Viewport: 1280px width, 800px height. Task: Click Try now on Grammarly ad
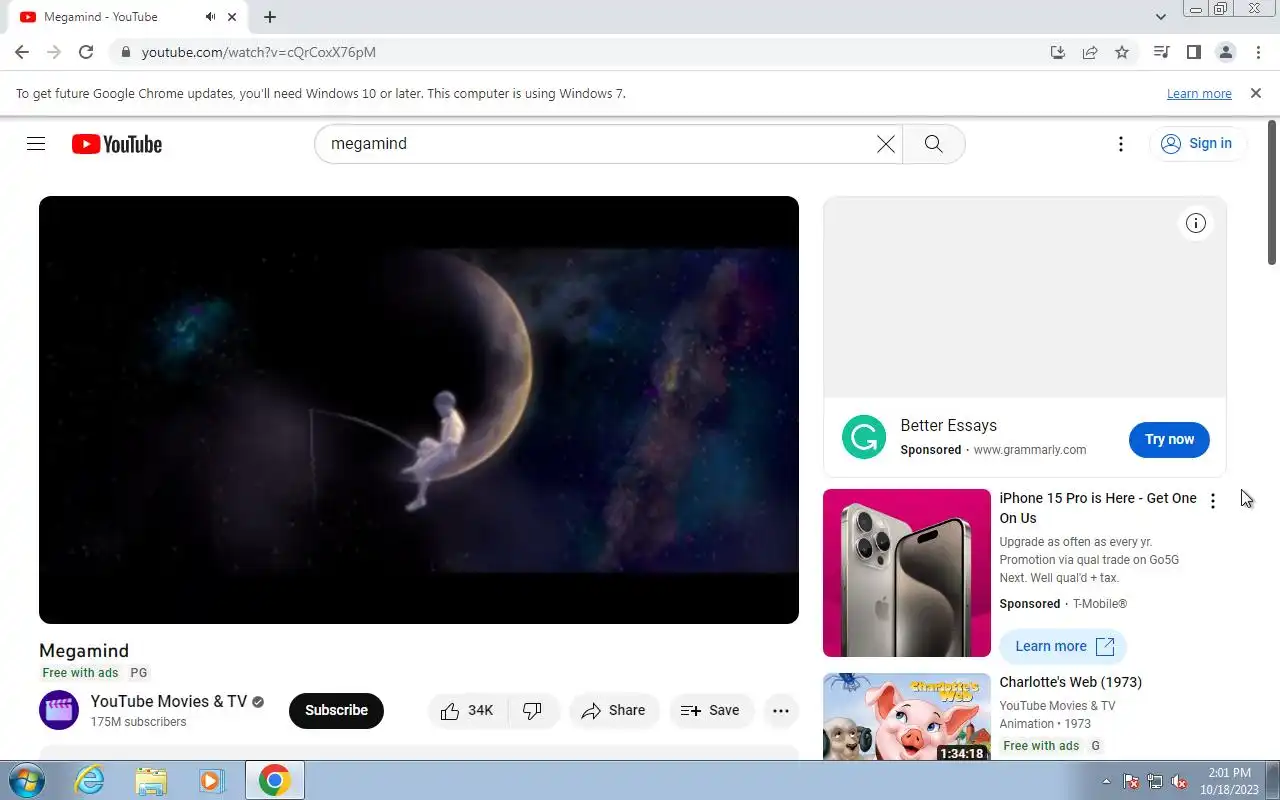point(1169,439)
